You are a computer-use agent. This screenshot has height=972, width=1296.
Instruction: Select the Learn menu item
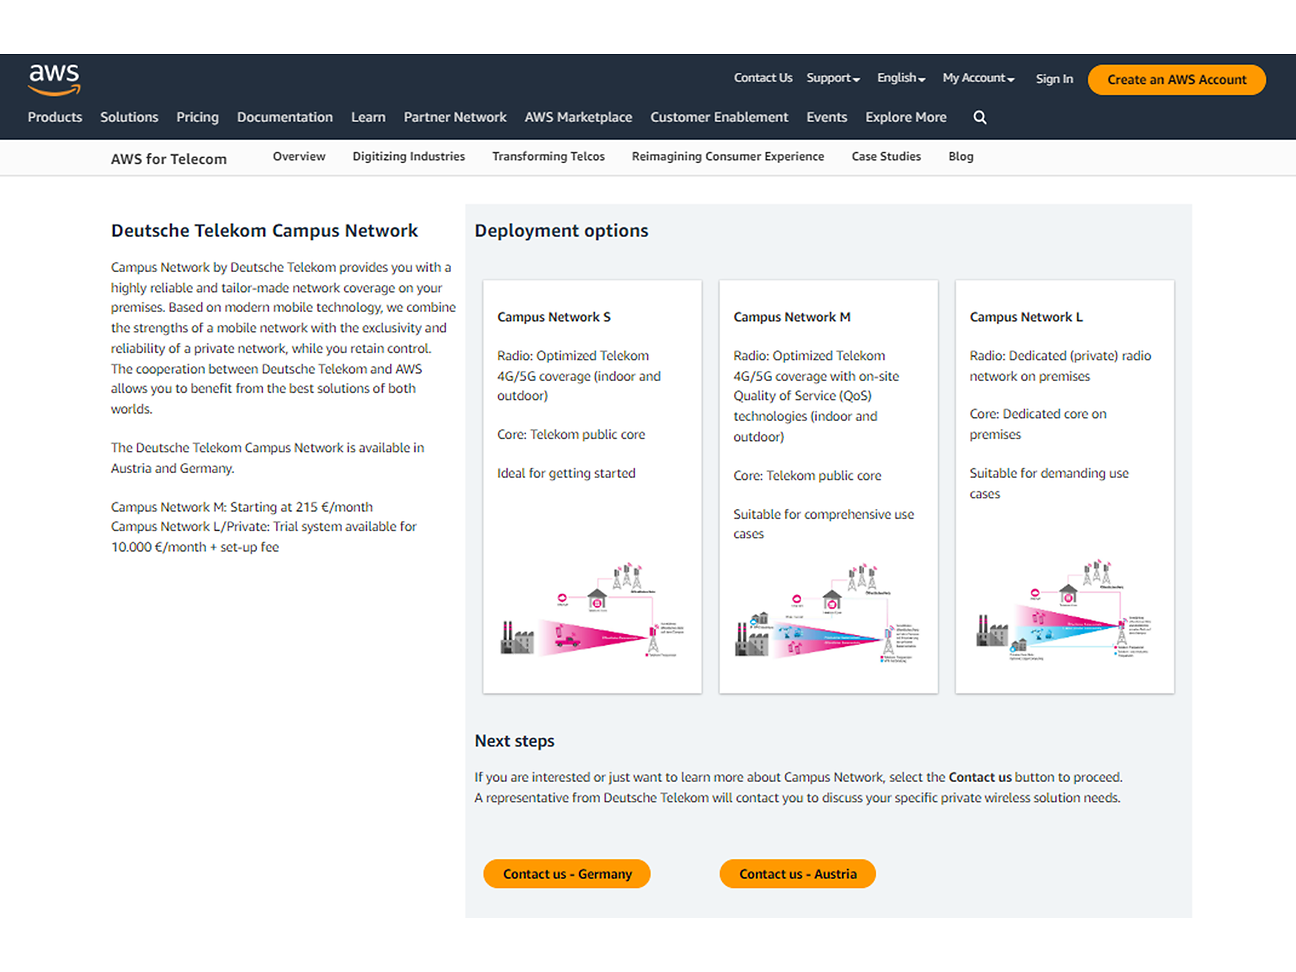coord(368,117)
